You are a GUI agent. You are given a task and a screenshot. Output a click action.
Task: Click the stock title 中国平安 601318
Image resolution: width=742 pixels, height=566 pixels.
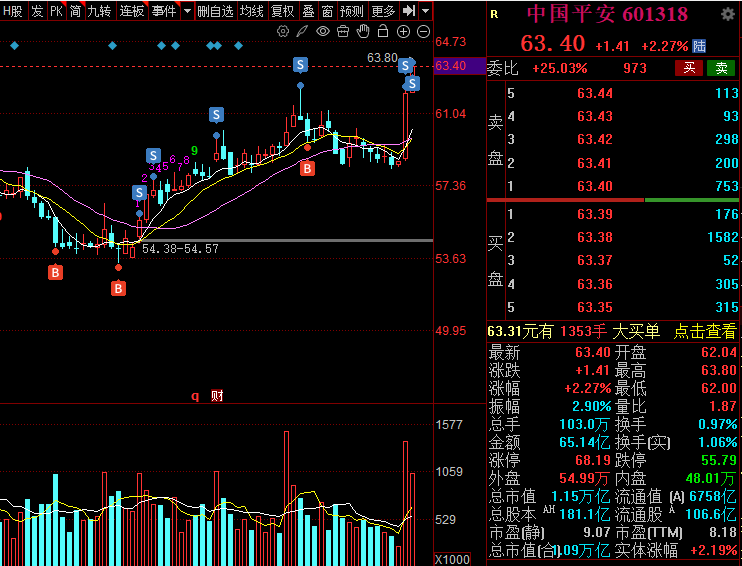click(607, 14)
